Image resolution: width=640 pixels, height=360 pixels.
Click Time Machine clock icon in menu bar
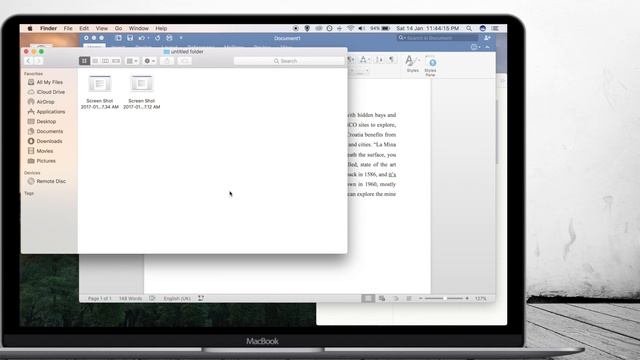[329, 28]
